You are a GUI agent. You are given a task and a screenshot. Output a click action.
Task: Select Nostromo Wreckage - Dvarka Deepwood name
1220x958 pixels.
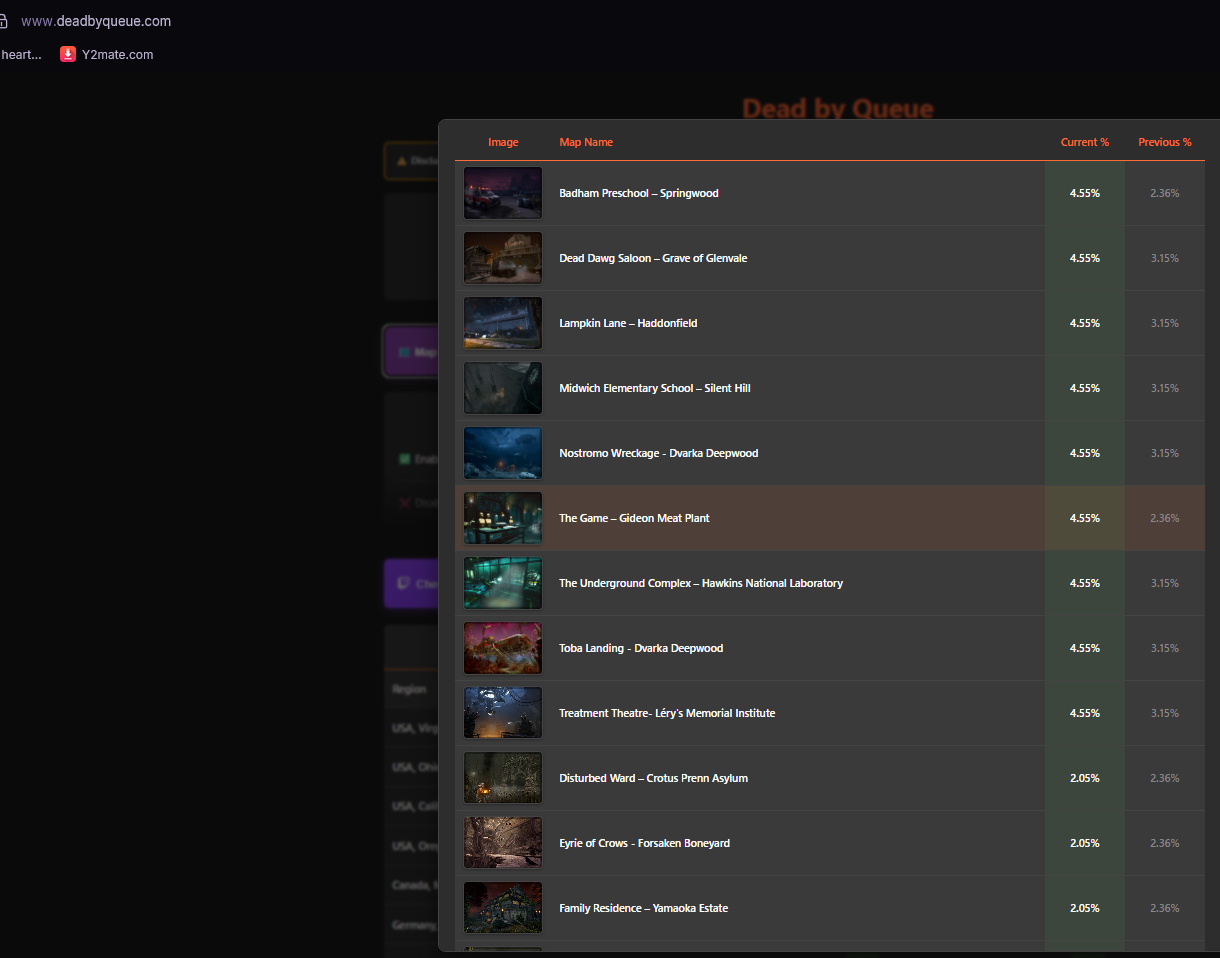(659, 453)
